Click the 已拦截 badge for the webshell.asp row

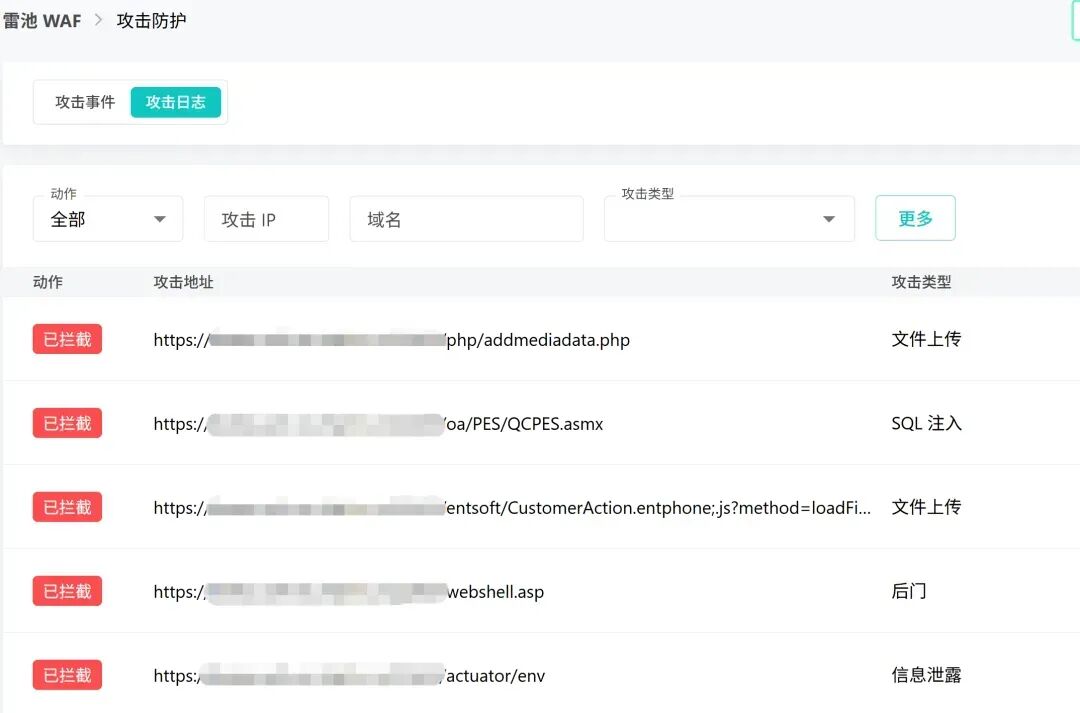[x=66, y=591]
